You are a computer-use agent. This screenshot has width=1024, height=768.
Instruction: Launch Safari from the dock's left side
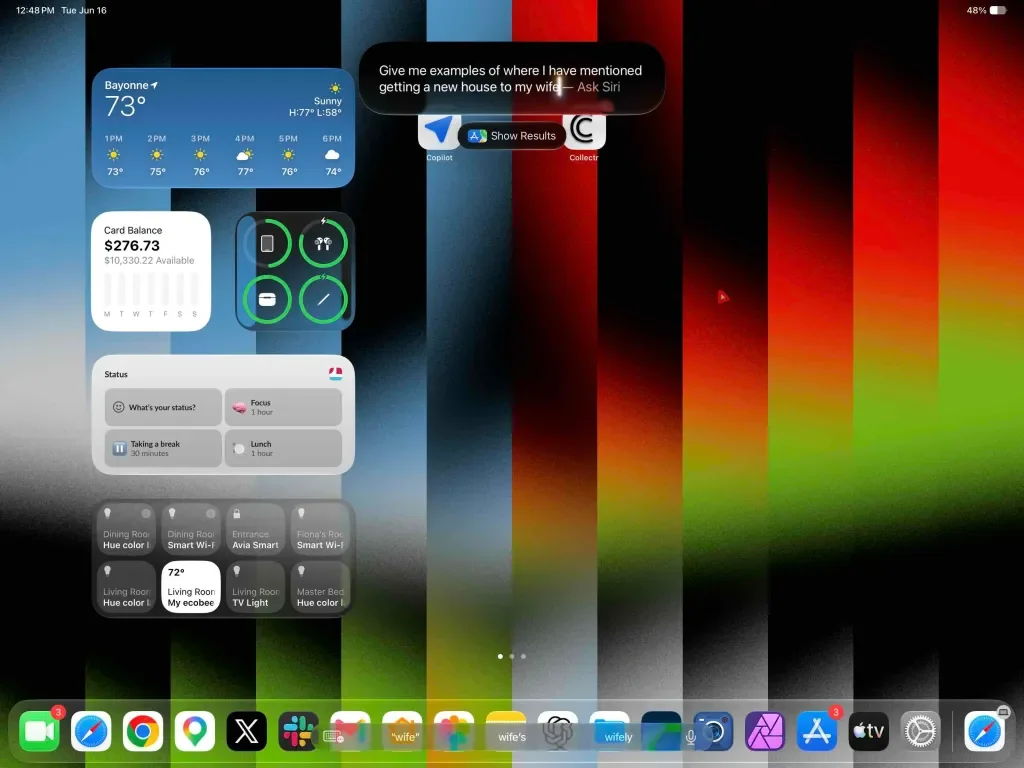coord(91,731)
